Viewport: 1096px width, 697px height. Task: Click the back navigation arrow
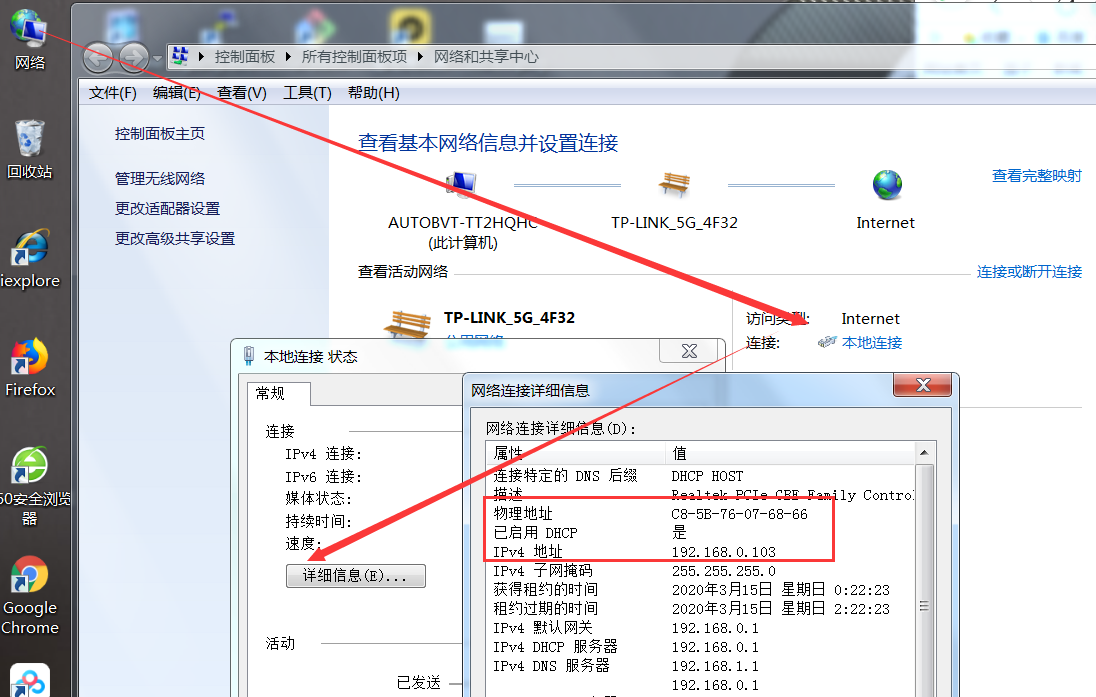tap(99, 57)
